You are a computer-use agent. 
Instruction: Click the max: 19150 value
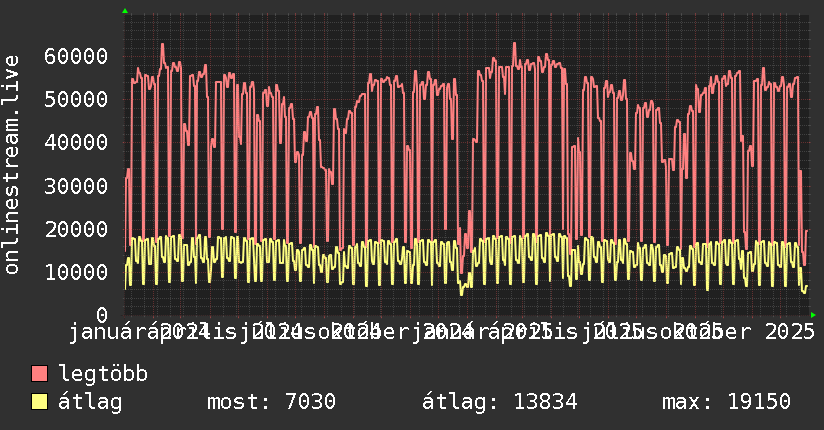click(x=726, y=402)
